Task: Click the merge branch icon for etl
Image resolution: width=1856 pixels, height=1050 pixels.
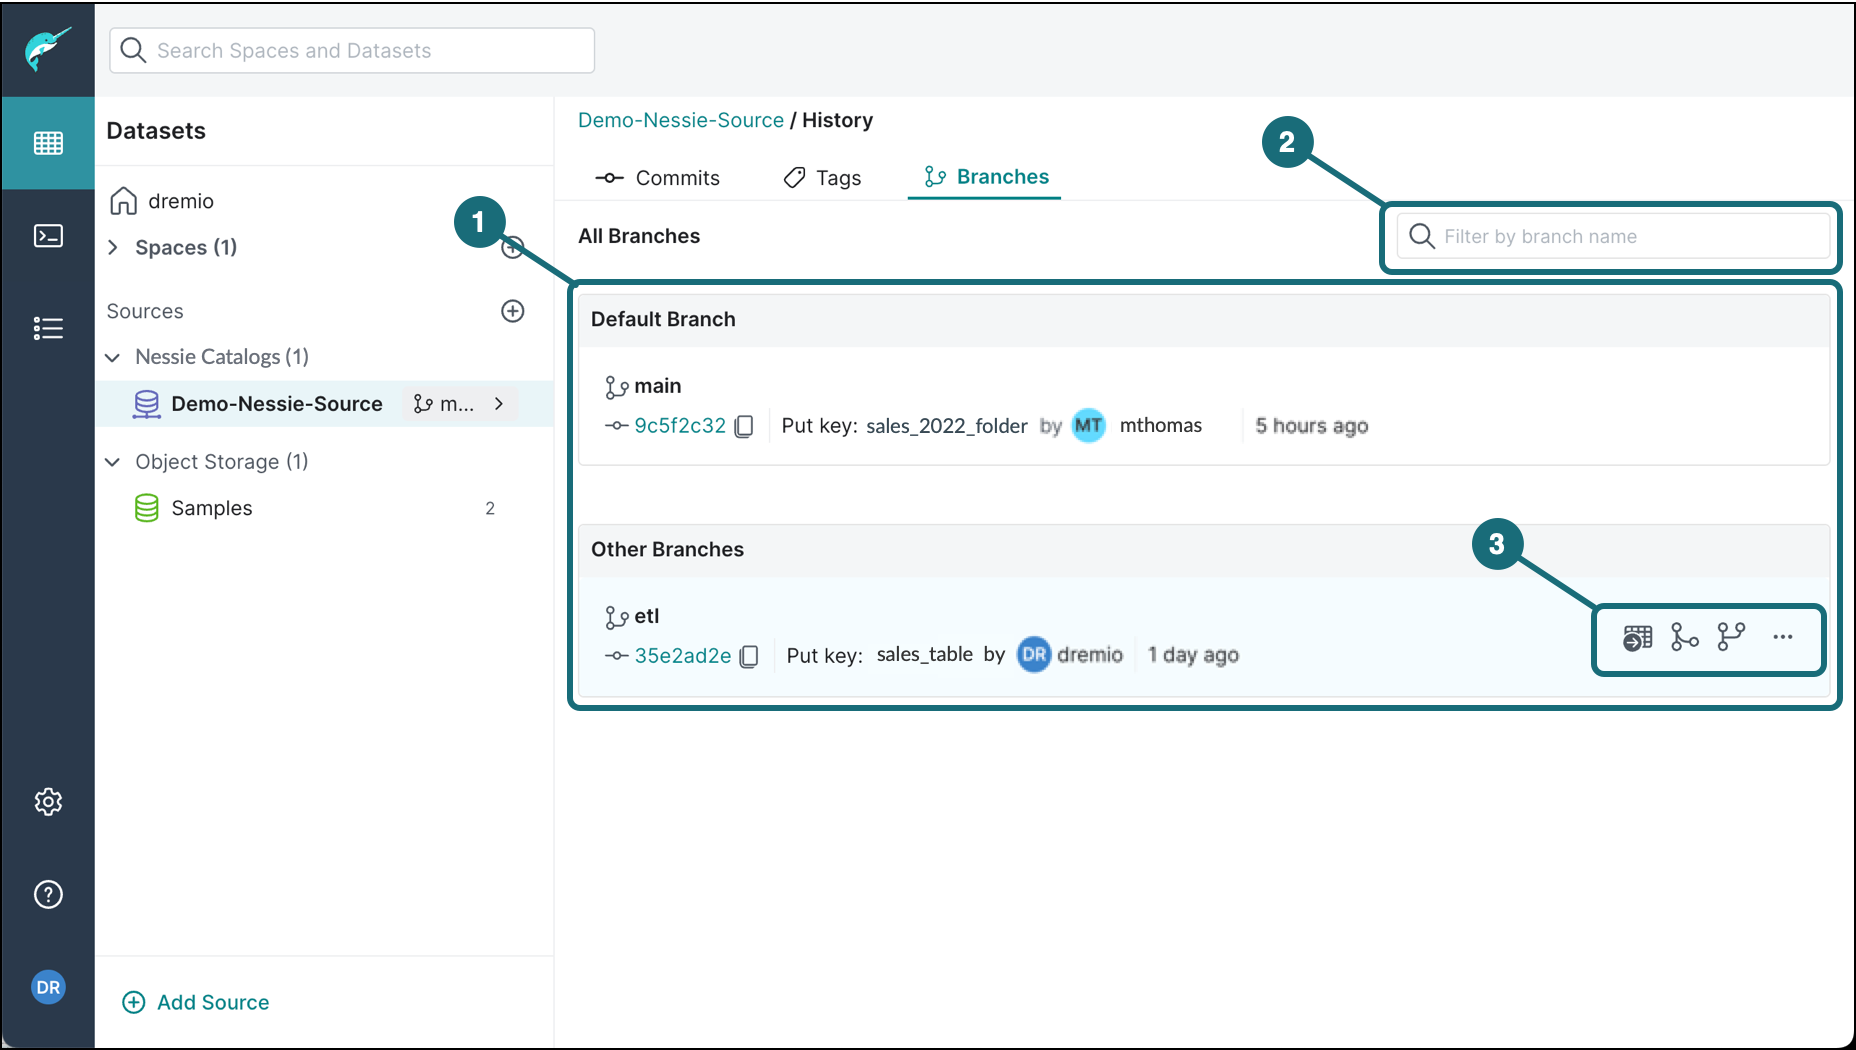Action: click(1684, 637)
